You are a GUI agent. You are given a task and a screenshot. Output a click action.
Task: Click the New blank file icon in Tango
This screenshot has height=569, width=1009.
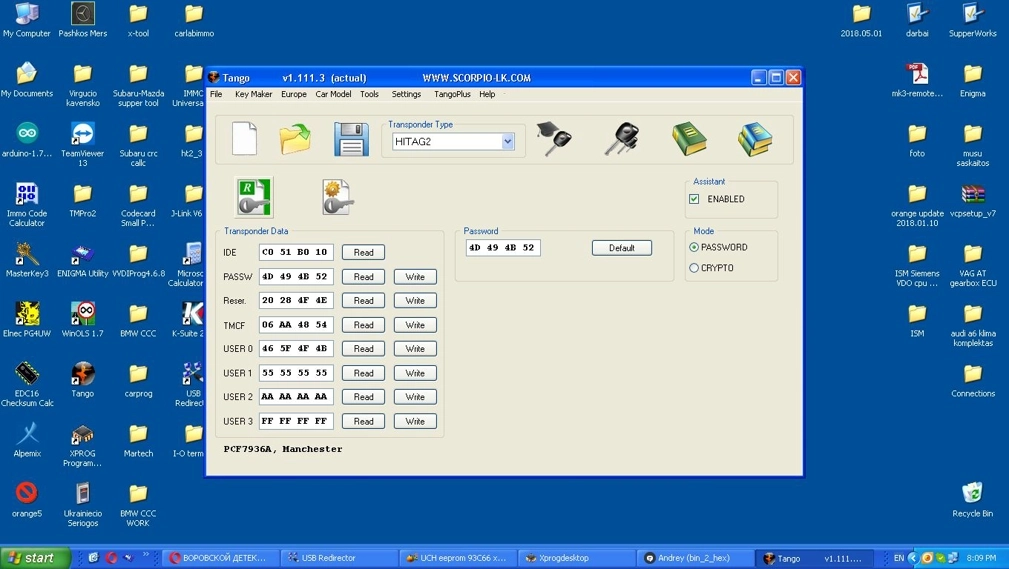tap(245, 138)
